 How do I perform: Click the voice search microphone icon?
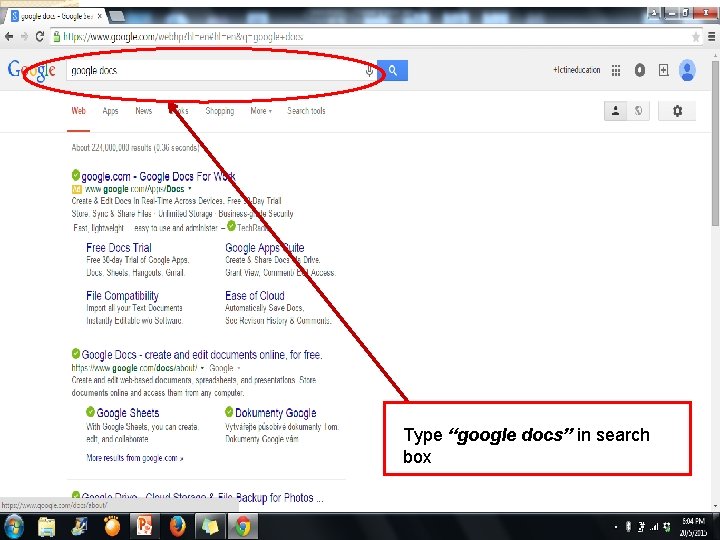369,71
